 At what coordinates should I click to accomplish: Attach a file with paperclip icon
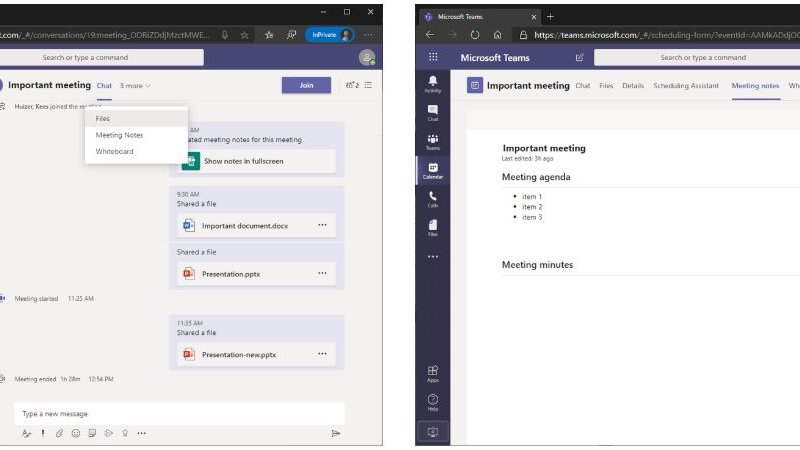coord(59,433)
